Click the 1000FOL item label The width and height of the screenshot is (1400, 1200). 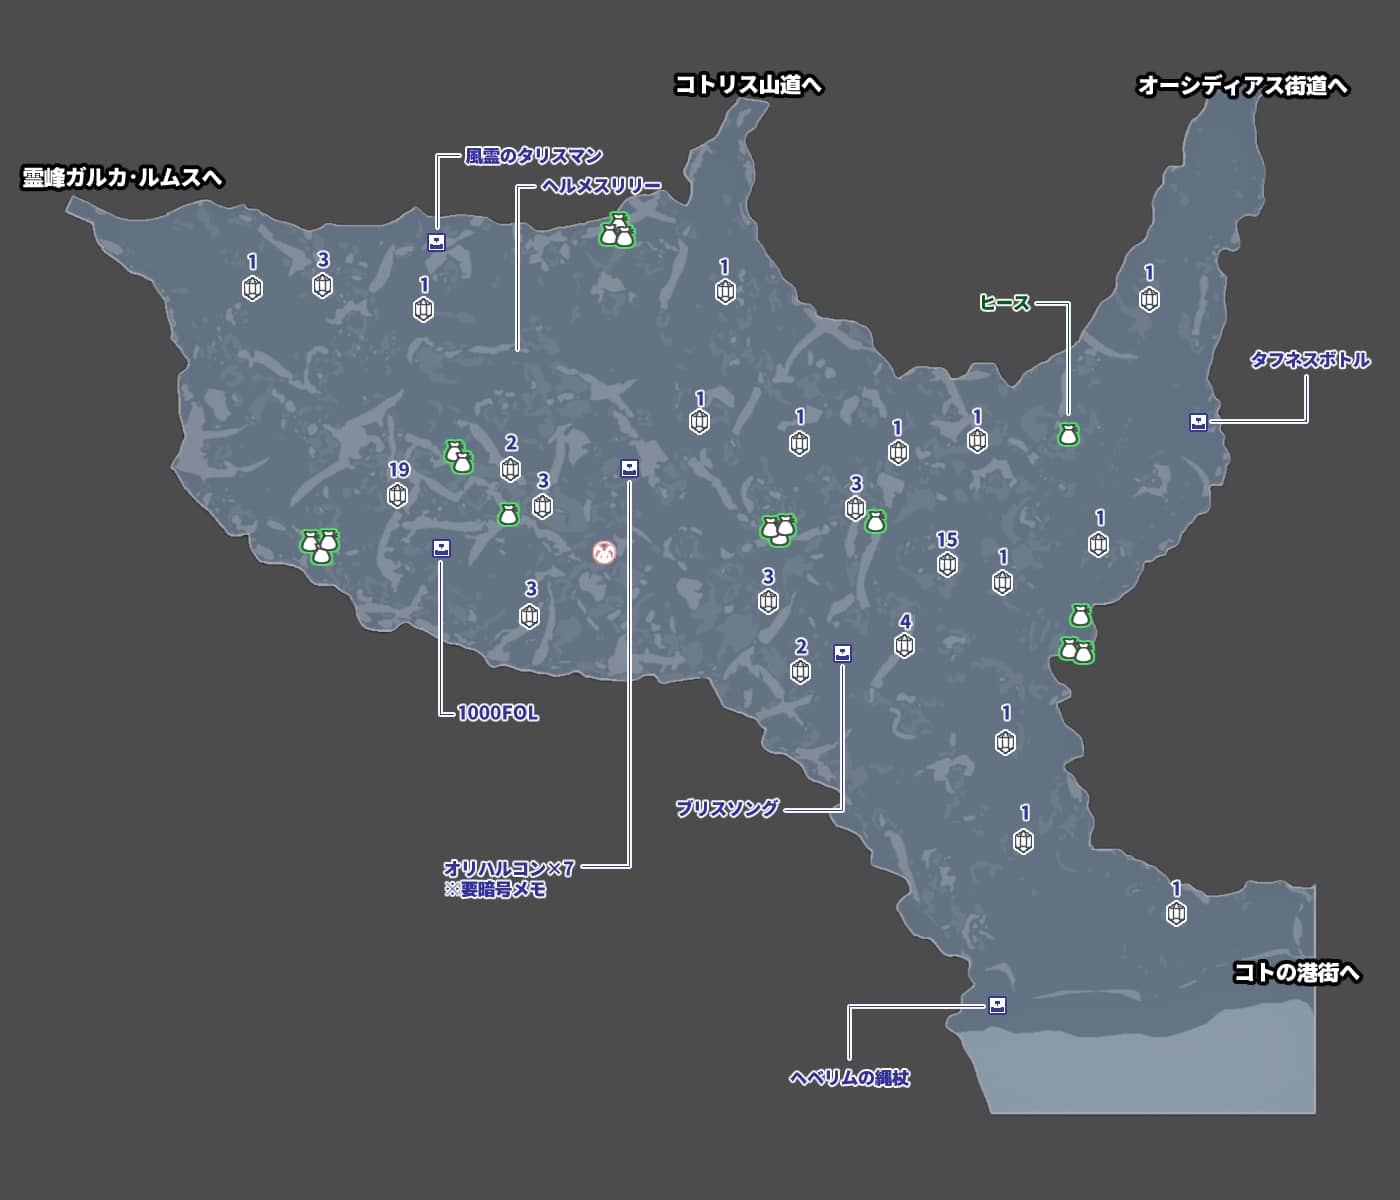pos(498,713)
